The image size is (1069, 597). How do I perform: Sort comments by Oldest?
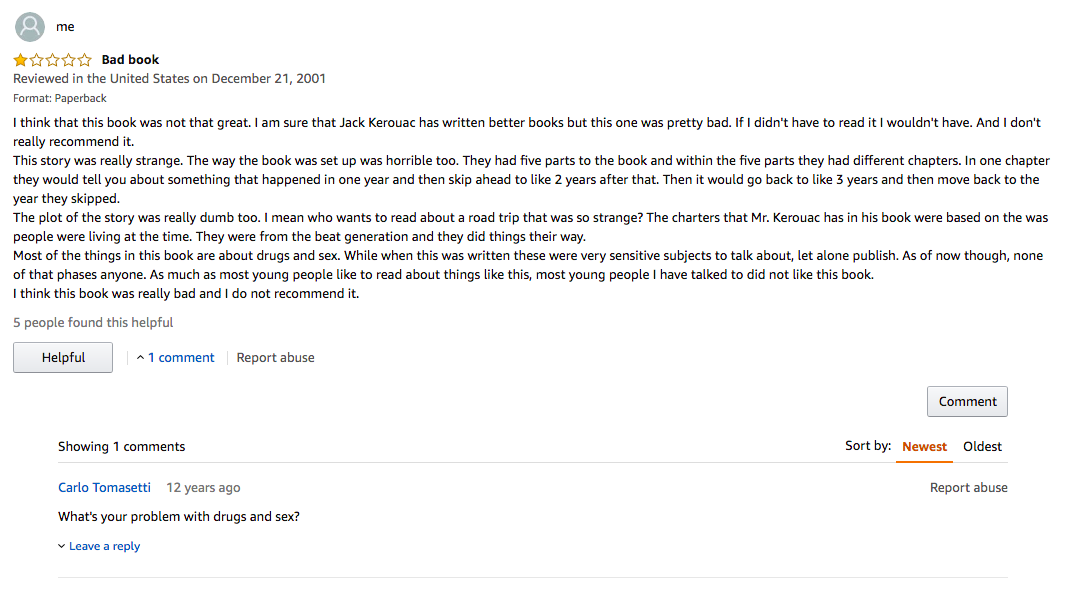[x=982, y=447]
